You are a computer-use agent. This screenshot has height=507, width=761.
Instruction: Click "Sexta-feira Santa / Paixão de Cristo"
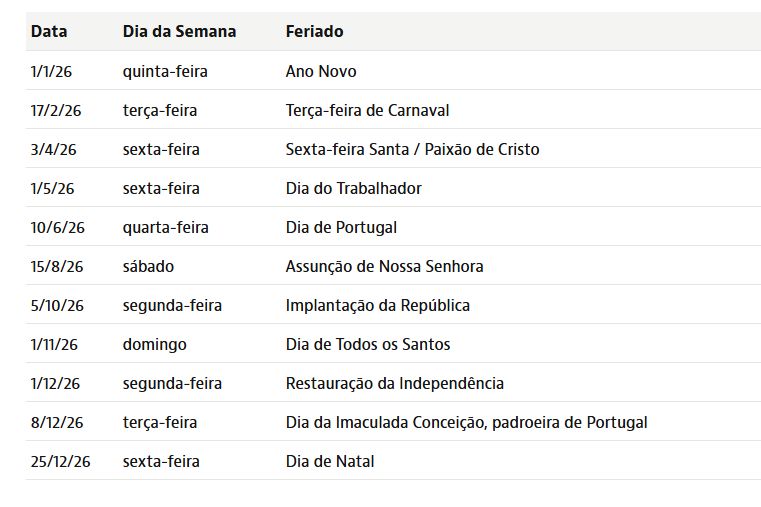412,149
